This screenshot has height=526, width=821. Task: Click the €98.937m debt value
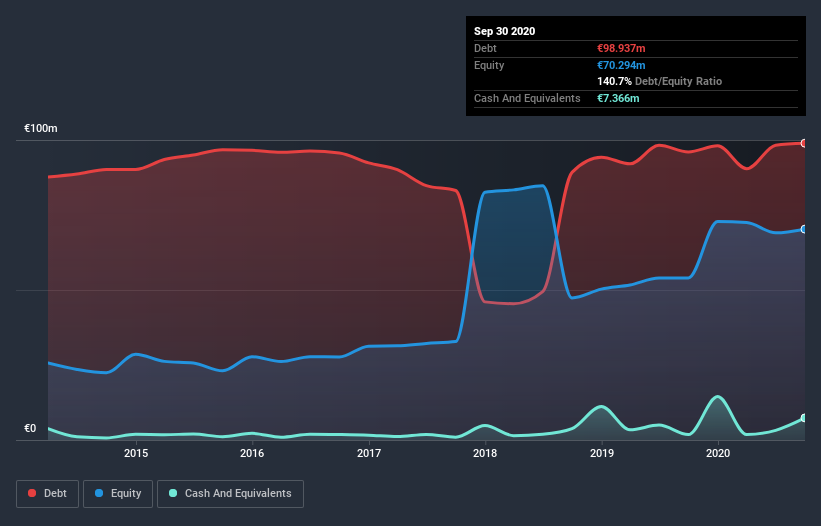(621, 48)
